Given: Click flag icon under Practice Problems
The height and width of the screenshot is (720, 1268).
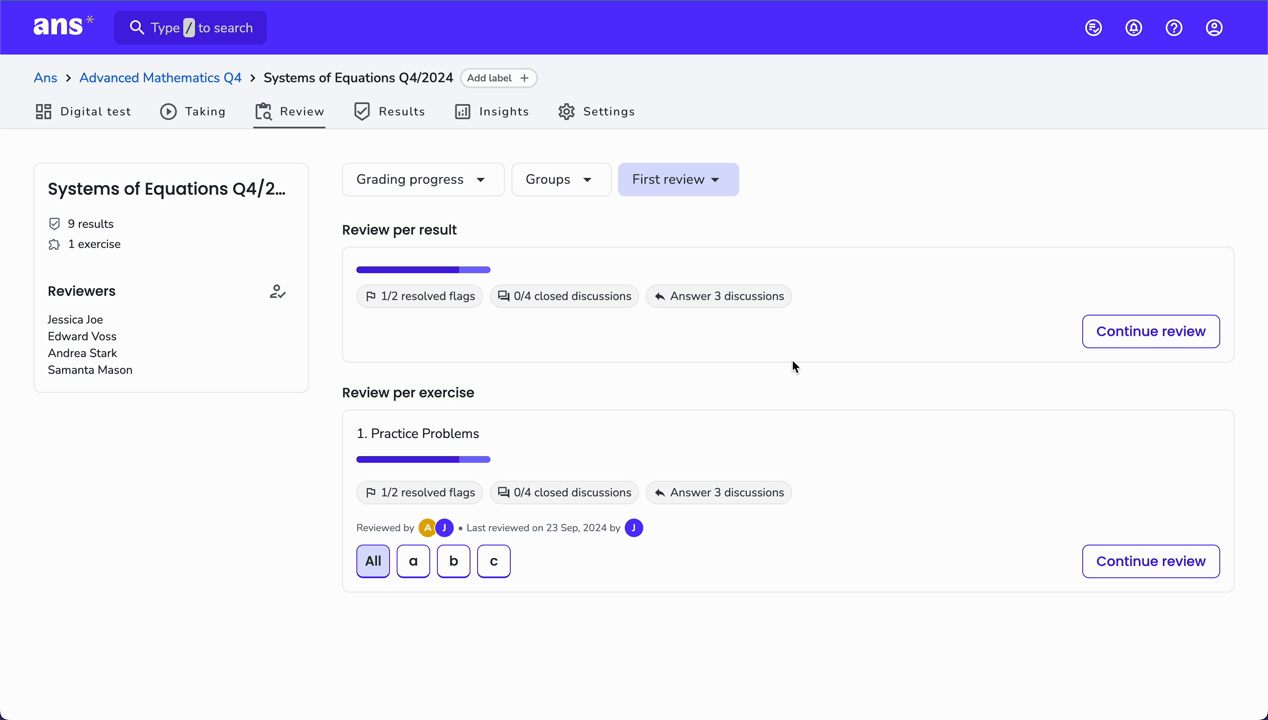Looking at the screenshot, I should [371, 493].
